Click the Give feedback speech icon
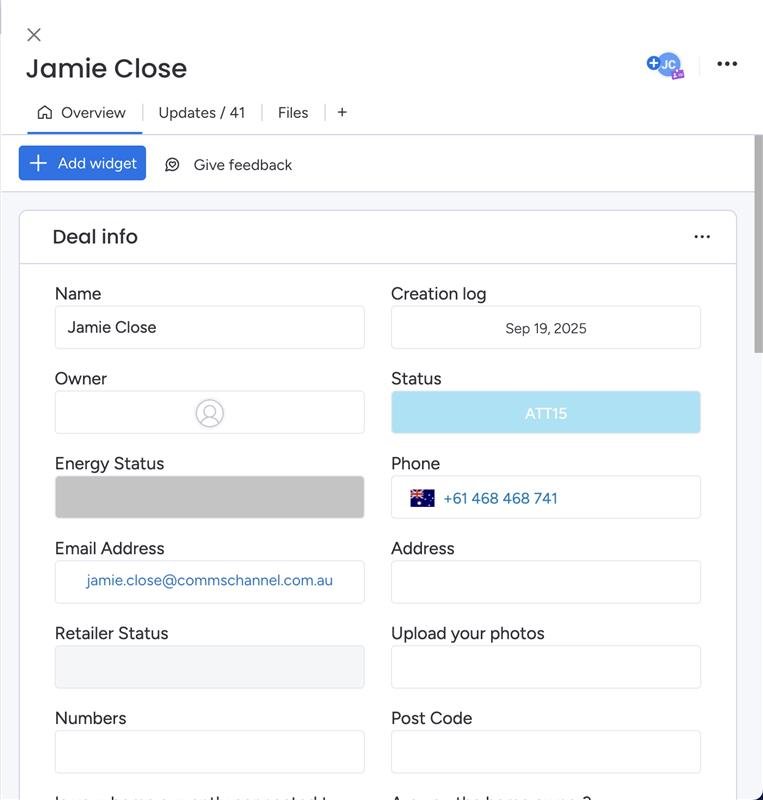The height and width of the screenshot is (800, 763). [x=172, y=165]
